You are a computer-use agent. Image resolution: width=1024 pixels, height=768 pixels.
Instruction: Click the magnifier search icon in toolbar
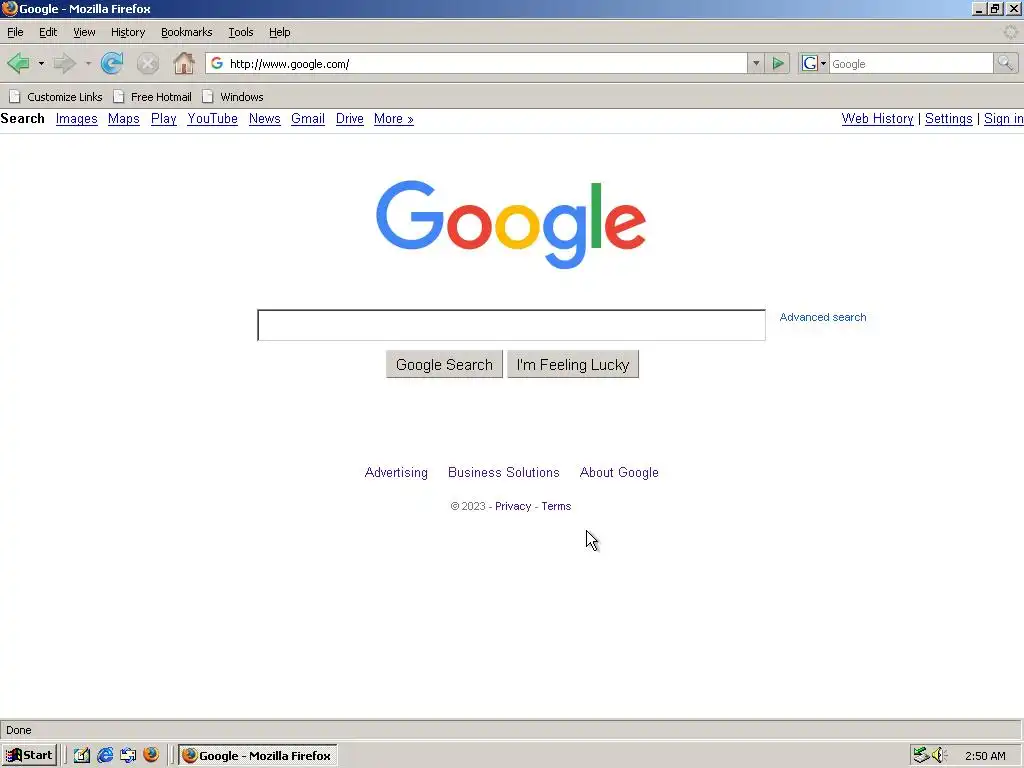click(x=1005, y=63)
